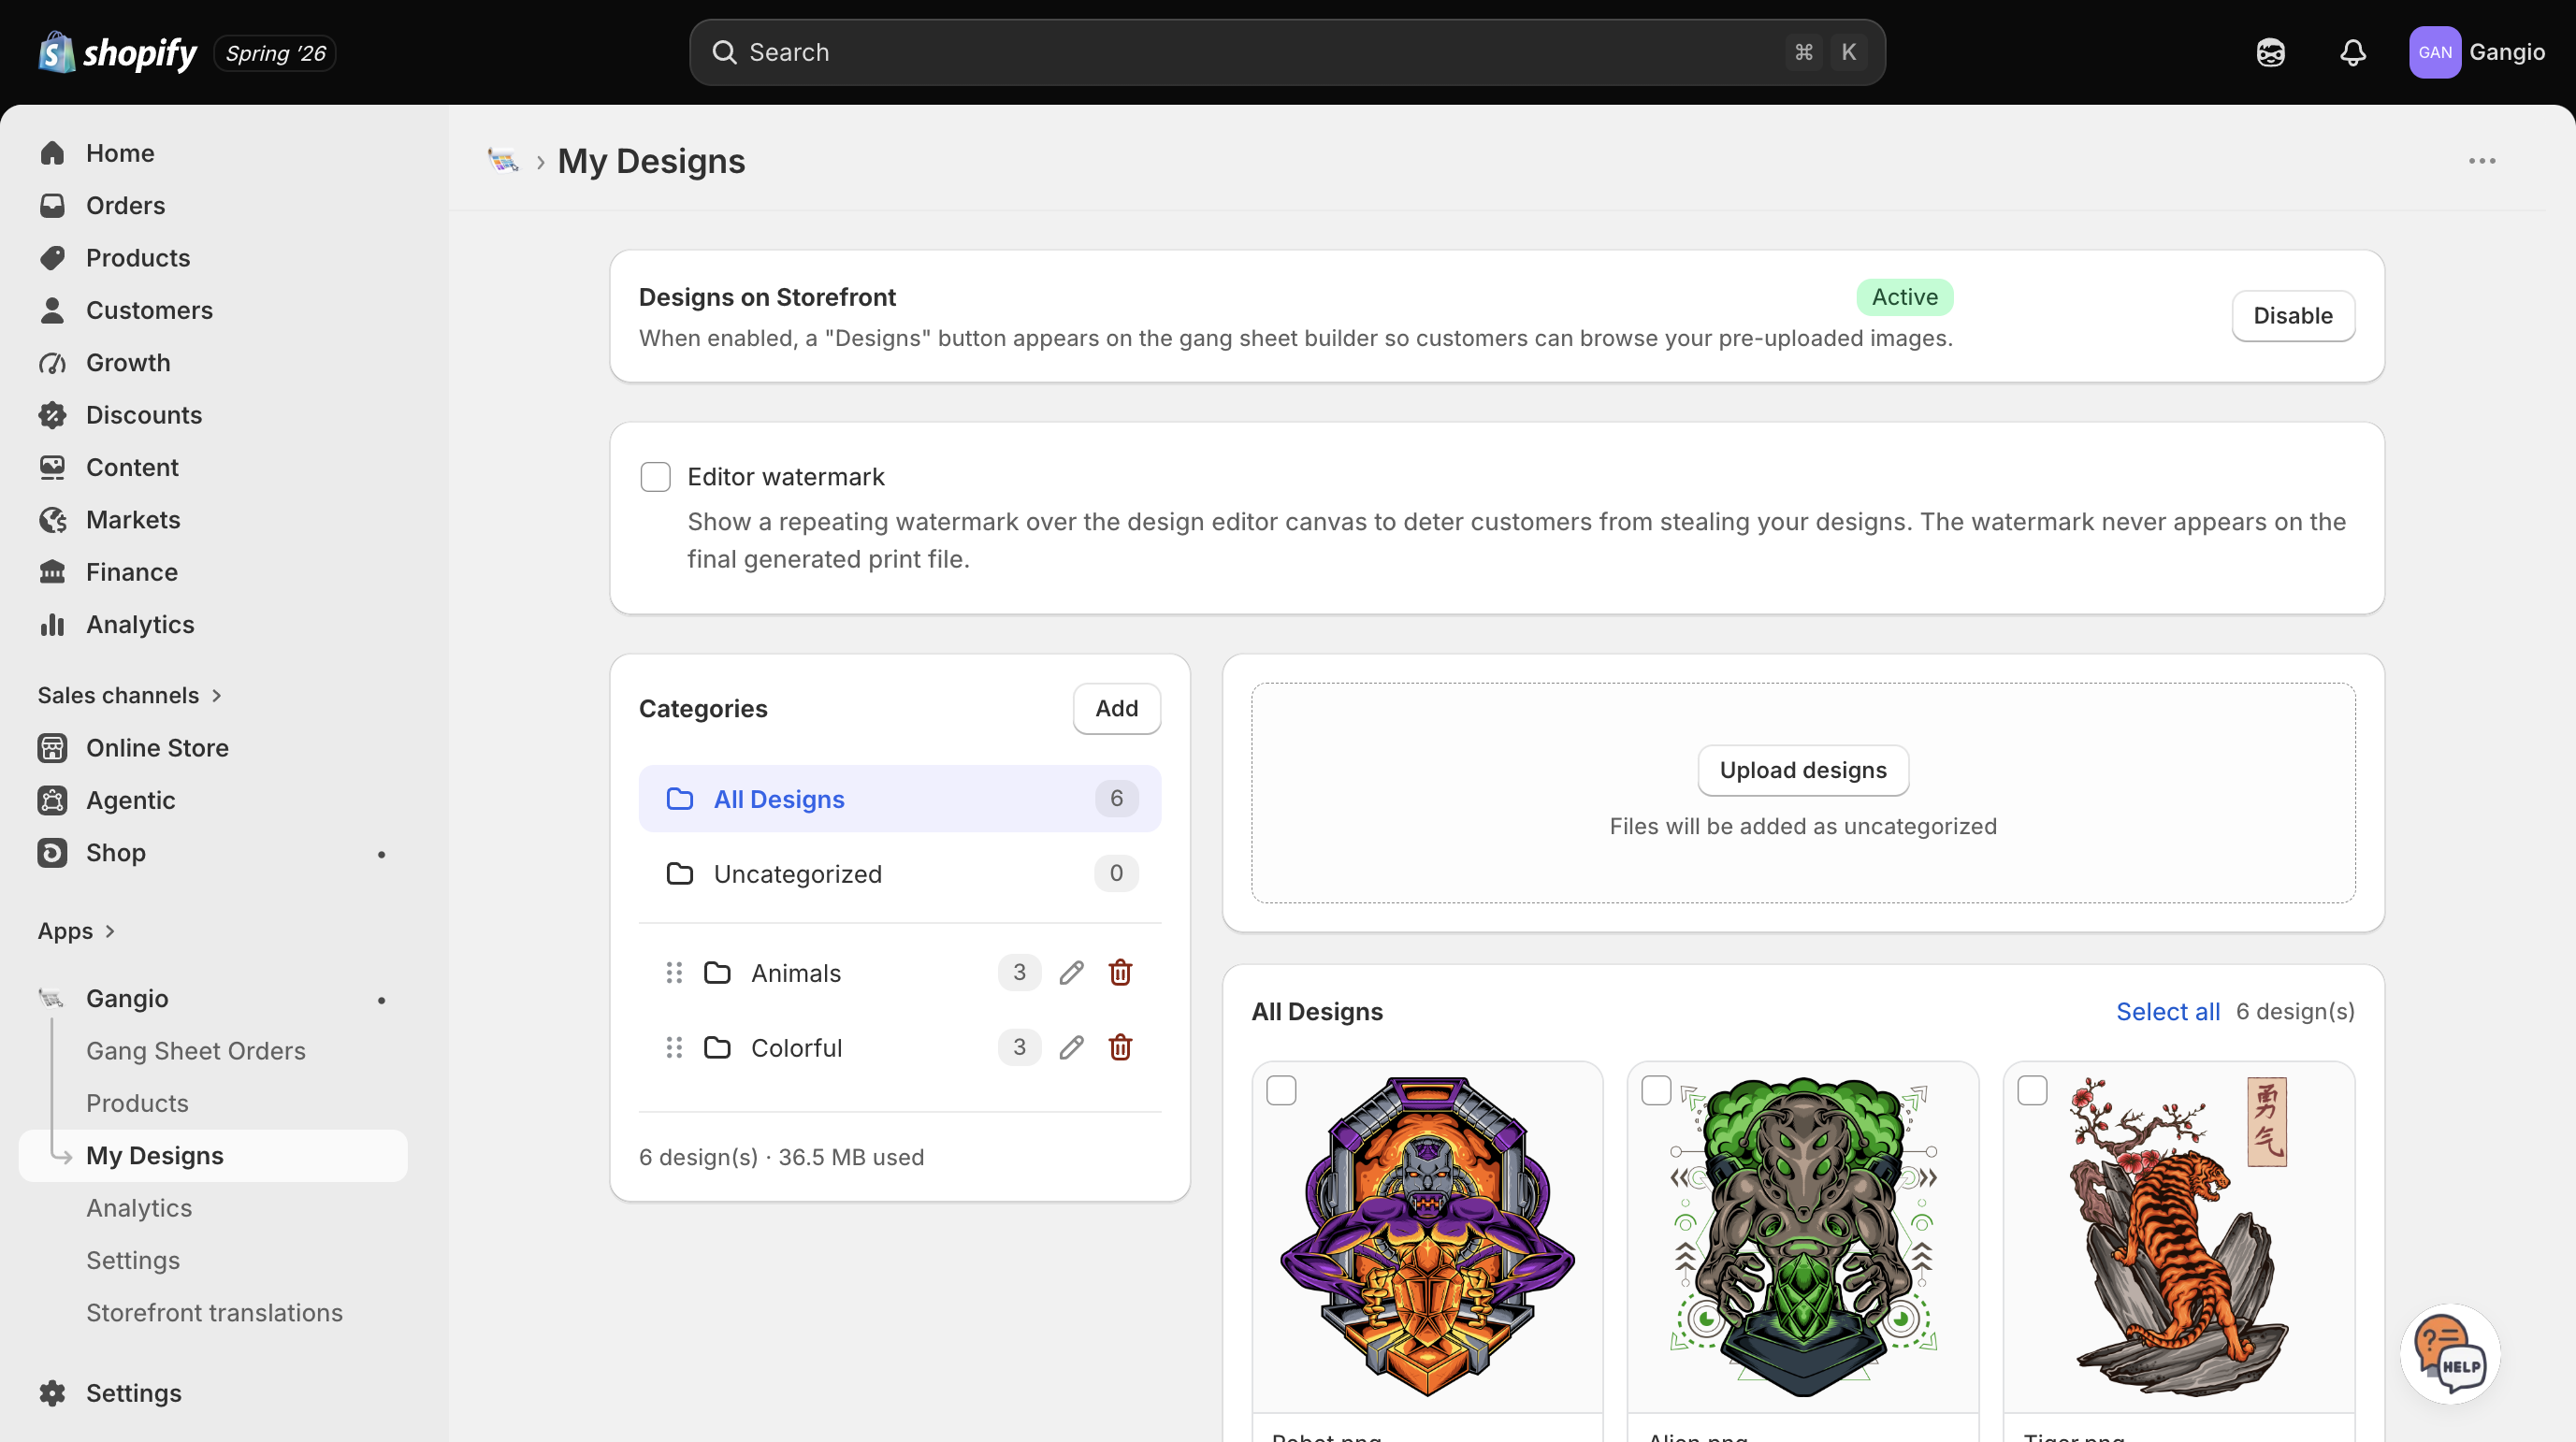2576x1442 pixels.
Task: Select the Robot design checkbox
Action: pyautogui.click(x=1281, y=1090)
